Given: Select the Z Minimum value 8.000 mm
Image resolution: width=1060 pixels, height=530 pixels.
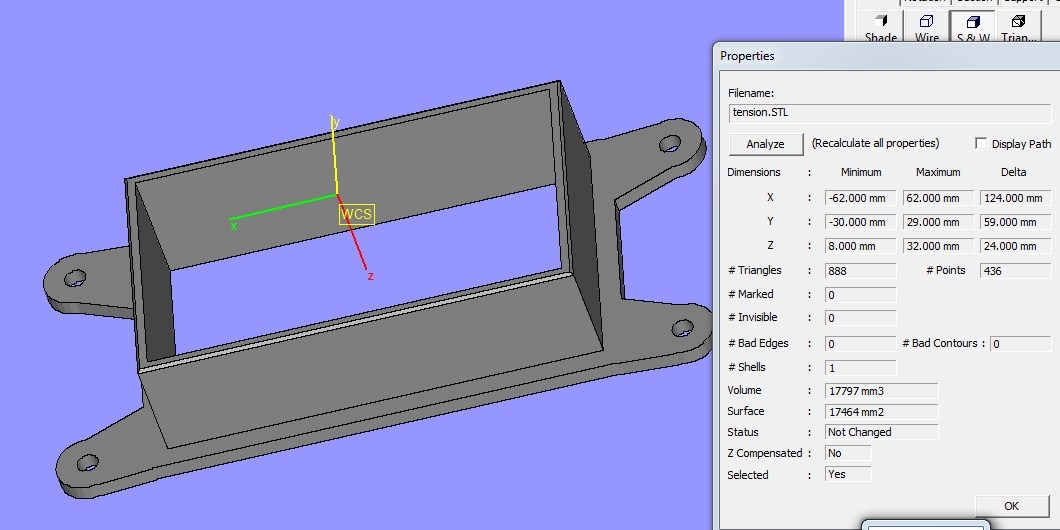Looking at the screenshot, I should (861, 246).
